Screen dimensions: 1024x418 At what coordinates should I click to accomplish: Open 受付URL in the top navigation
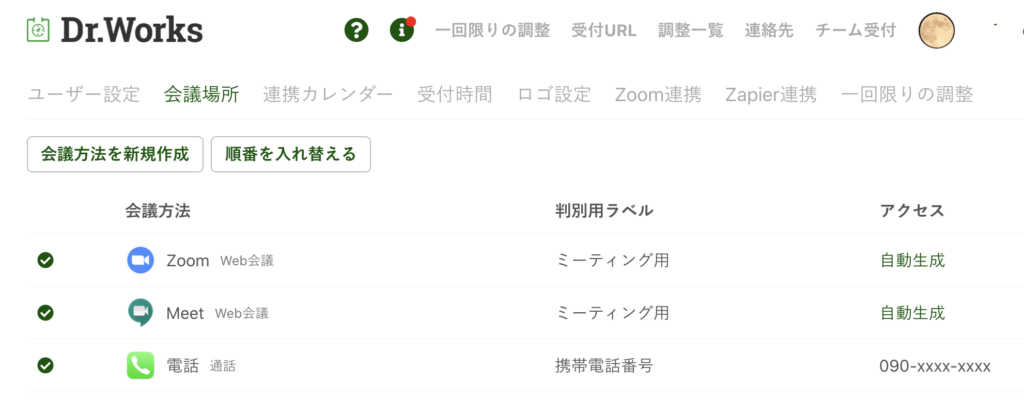pos(604,31)
